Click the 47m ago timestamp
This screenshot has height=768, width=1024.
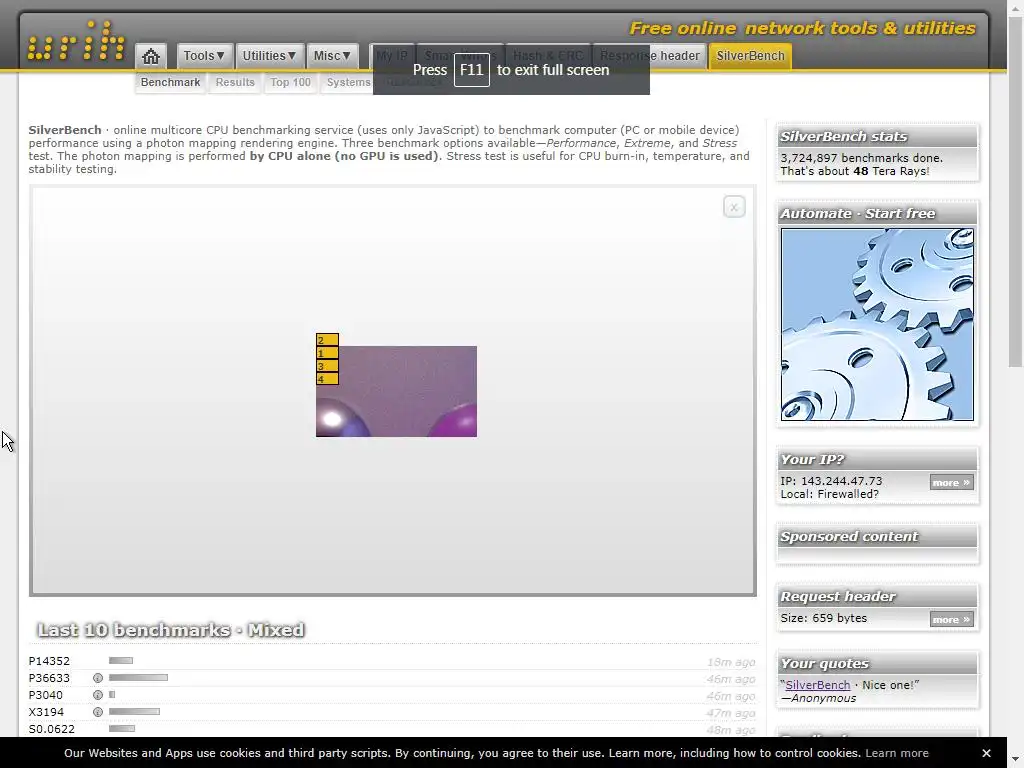(731, 713)
